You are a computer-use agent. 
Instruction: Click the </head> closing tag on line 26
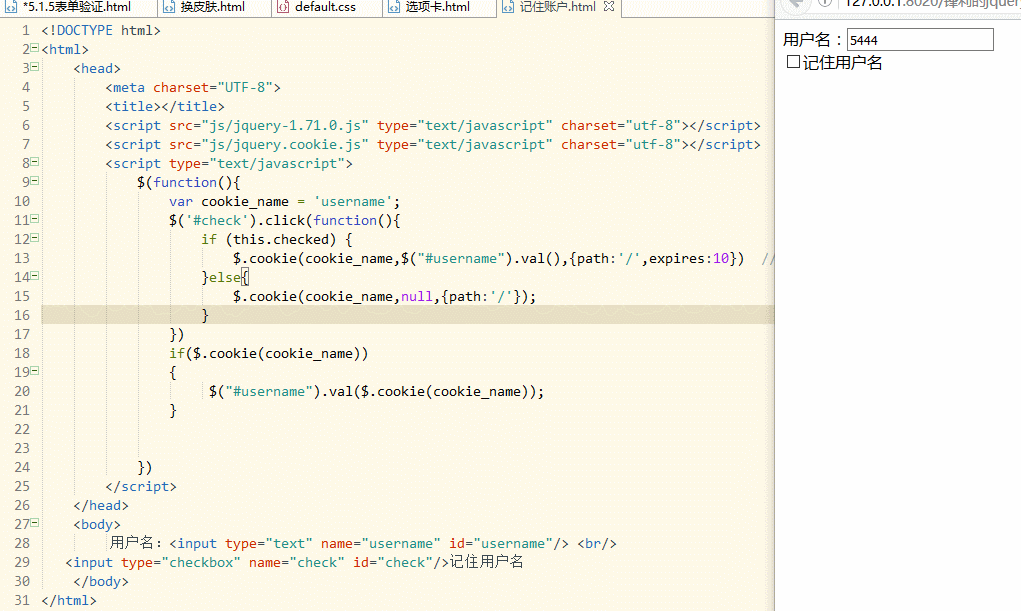pyautogui.click(x=101, y=505)
